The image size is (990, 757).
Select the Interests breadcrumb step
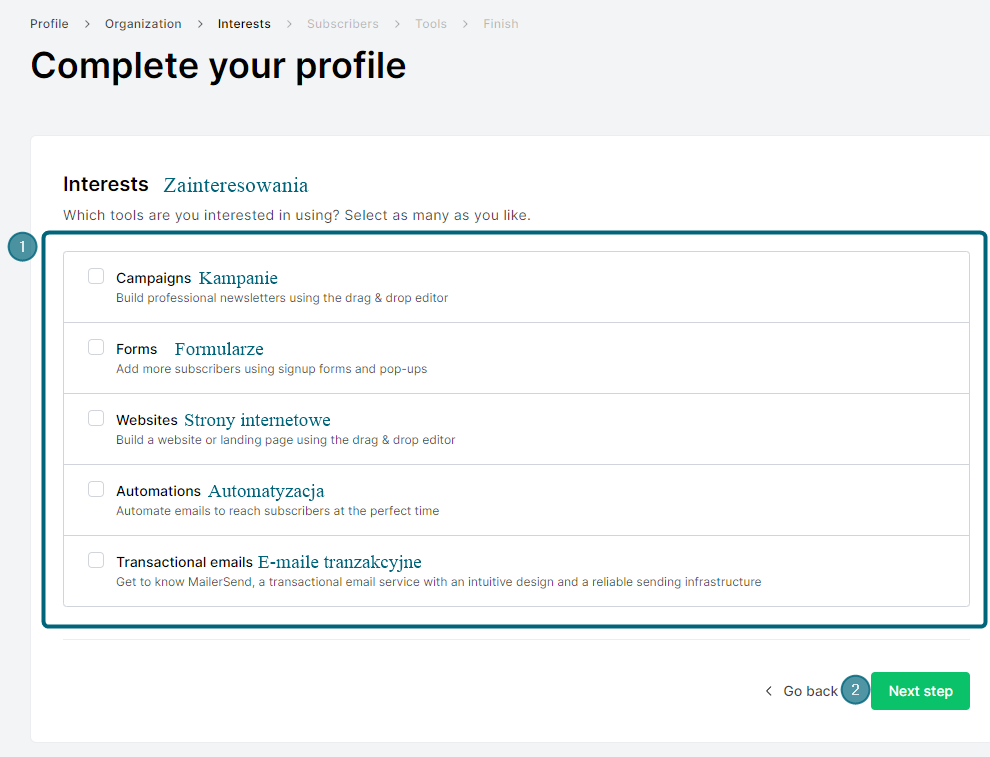coord(244,24)
